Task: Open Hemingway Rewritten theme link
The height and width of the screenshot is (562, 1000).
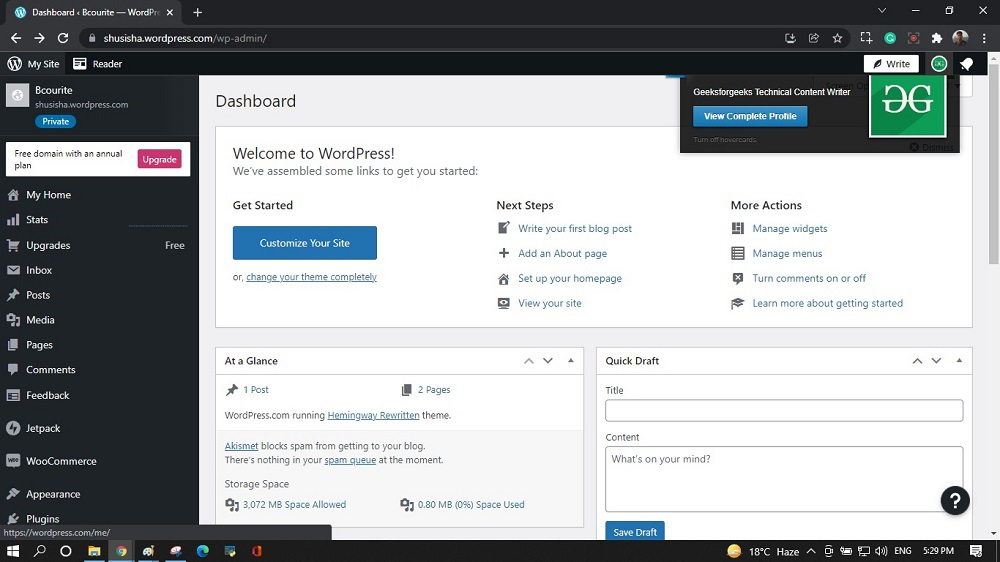Action: [x=373, y=415]
